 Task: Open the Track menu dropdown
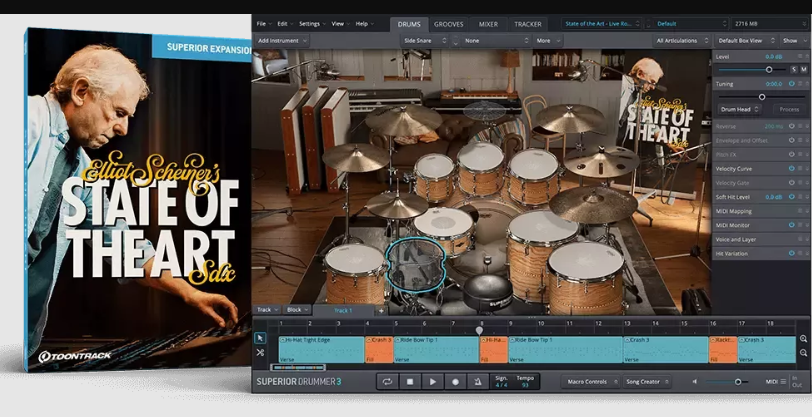click(267, 310)
